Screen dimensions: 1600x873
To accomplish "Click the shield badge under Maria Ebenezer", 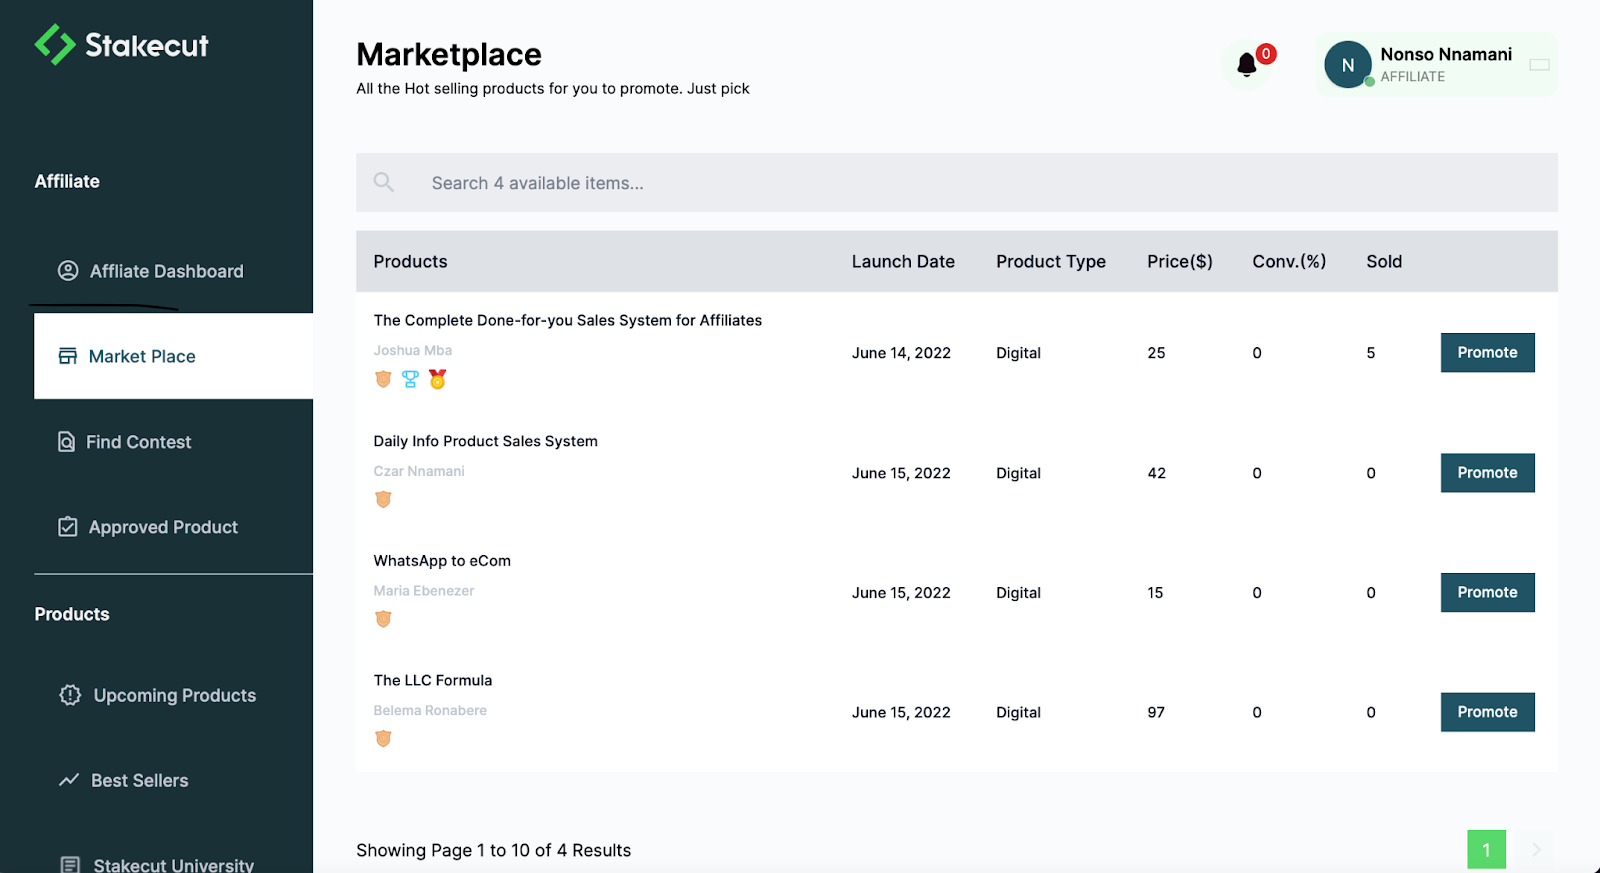I will point(383,619).
